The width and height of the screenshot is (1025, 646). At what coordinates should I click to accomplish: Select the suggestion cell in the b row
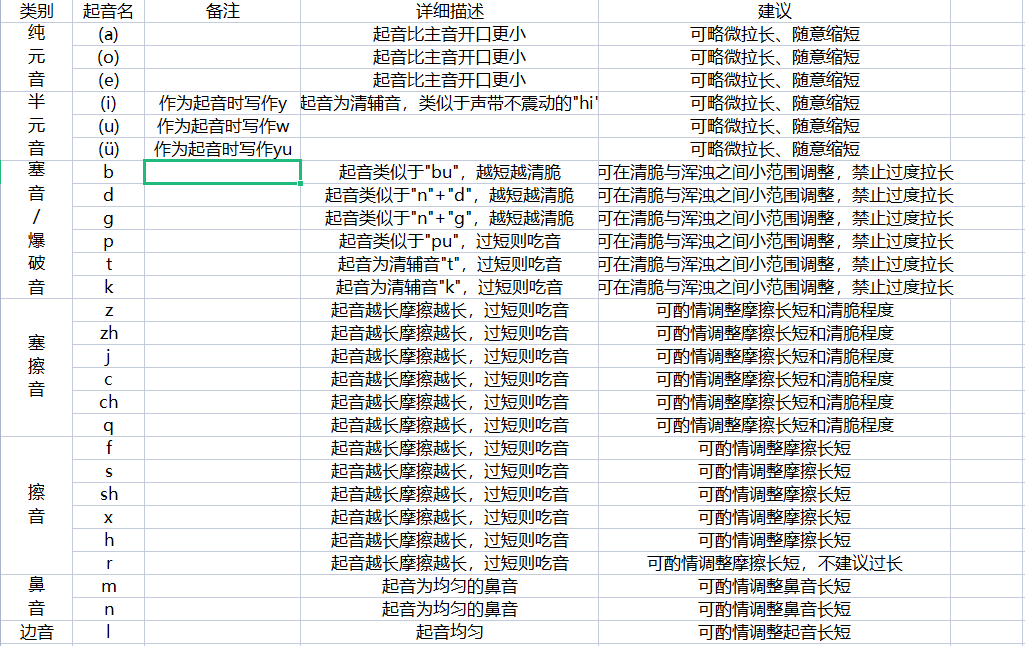(774, 172)
